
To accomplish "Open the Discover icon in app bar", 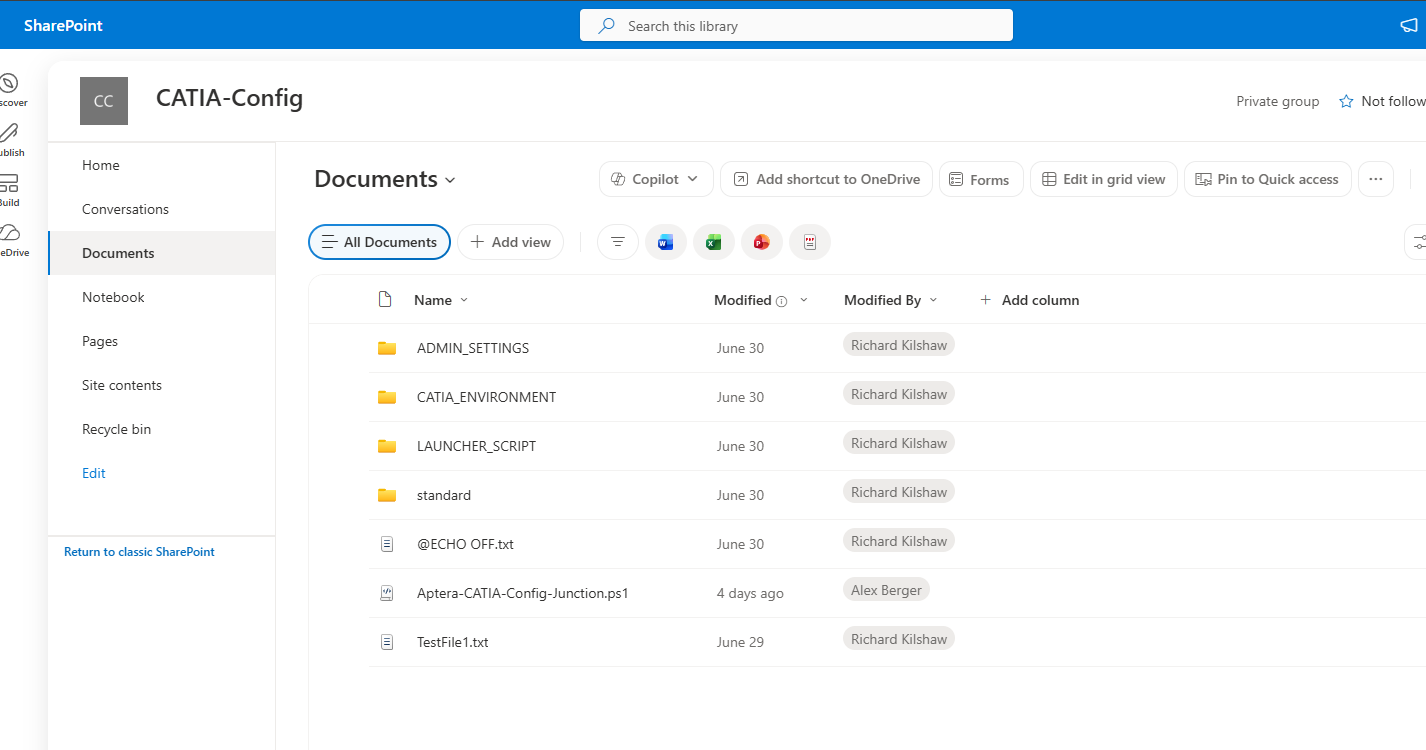I will pos(9,83).
